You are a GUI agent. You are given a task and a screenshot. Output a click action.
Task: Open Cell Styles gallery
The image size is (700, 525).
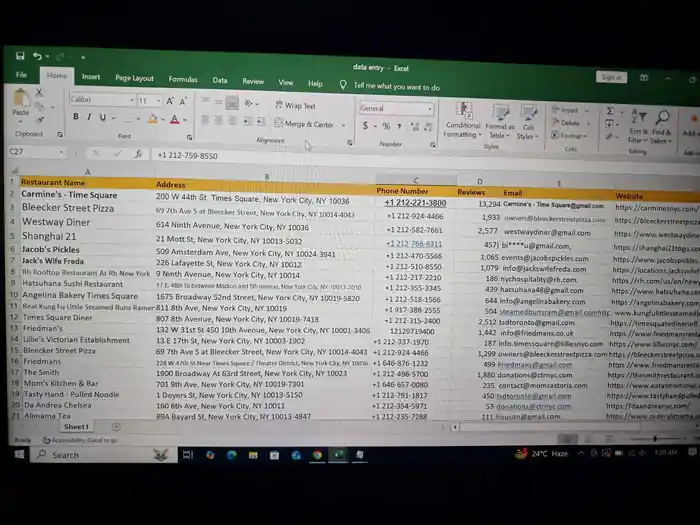pyautogui.click(x=528, y=123)
